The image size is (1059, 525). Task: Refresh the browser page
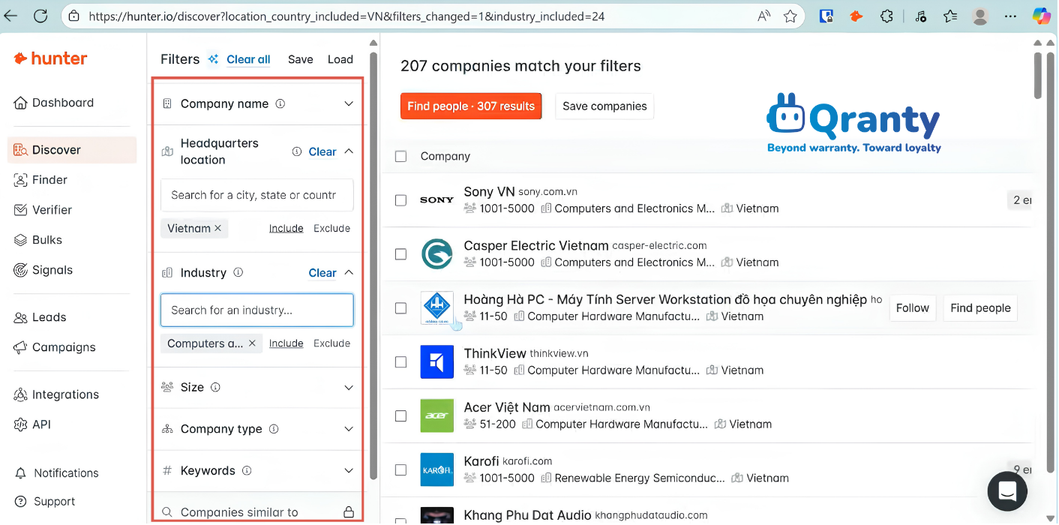[41, 16]
